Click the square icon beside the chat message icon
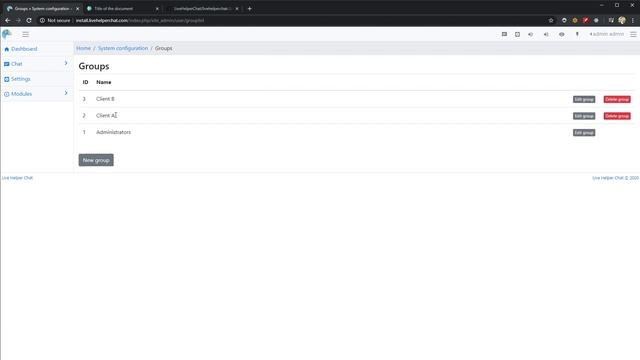This screenshot has width=640, height=360. click(518, 34)
